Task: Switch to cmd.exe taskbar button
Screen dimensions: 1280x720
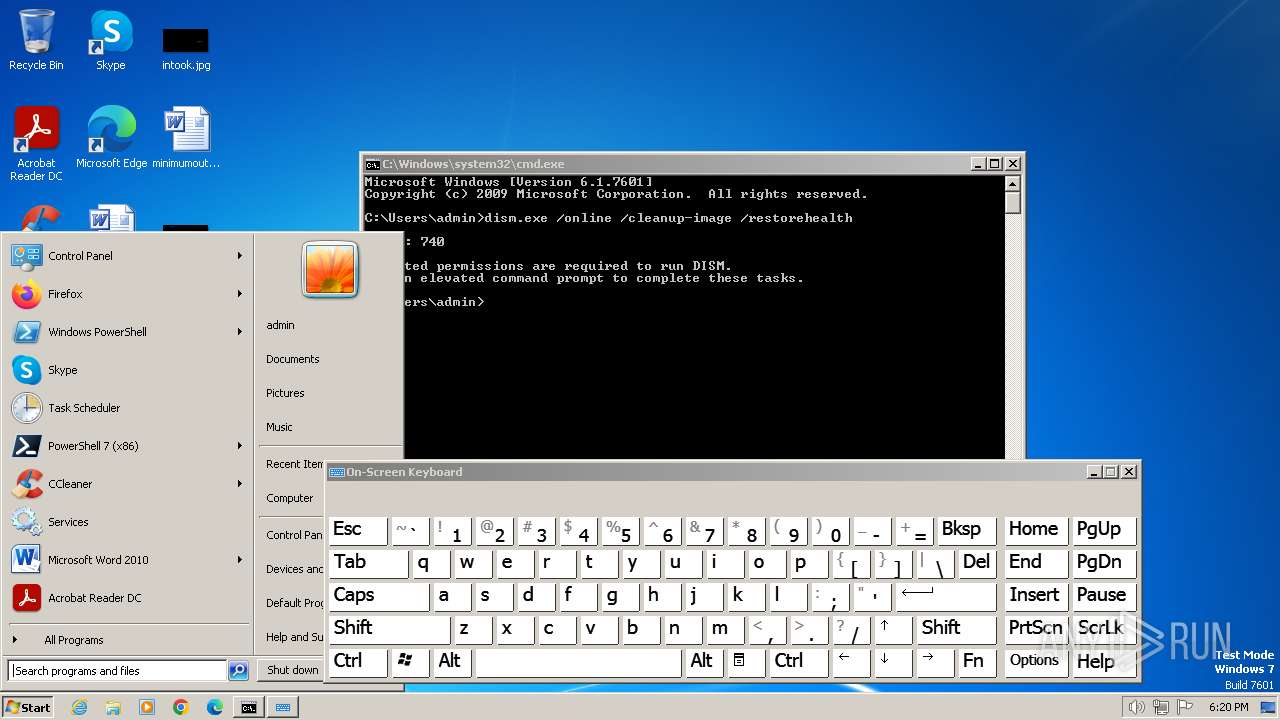Action: coord(248,707)
